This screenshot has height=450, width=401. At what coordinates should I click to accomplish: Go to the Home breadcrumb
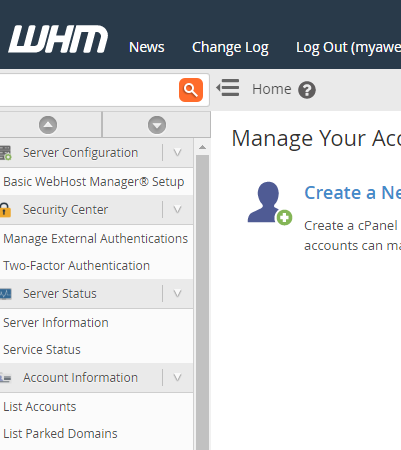271,89
